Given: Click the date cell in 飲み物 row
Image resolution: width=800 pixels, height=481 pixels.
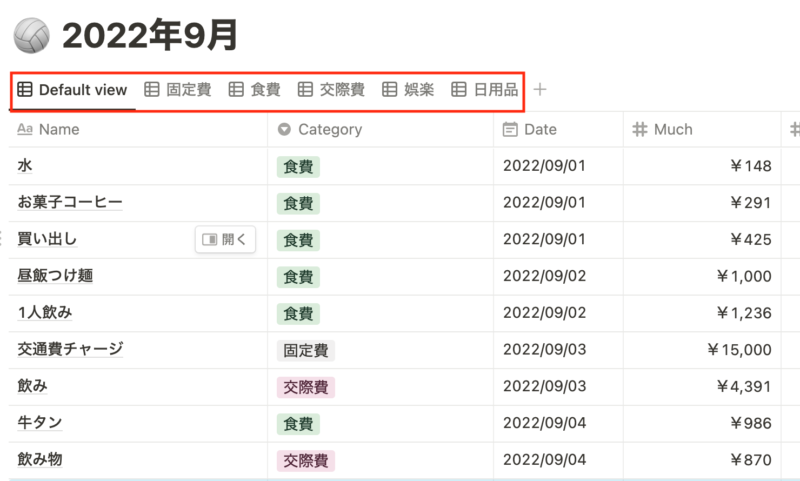Looking at the screenshot, I should [558, 460].
